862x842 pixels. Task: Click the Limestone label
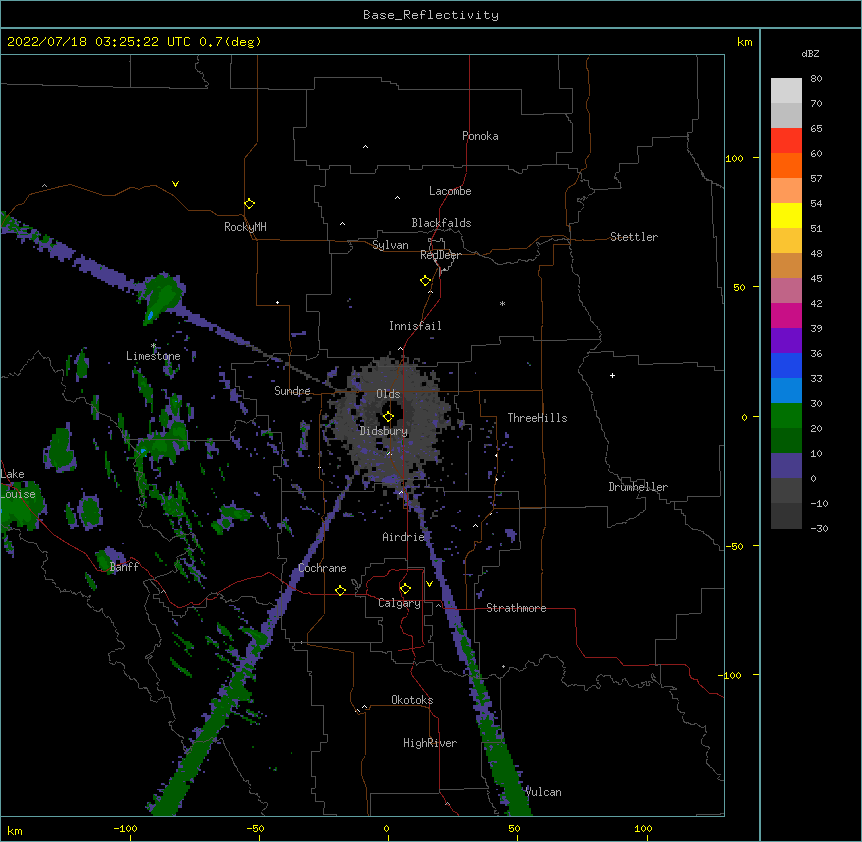click(153, 356)
